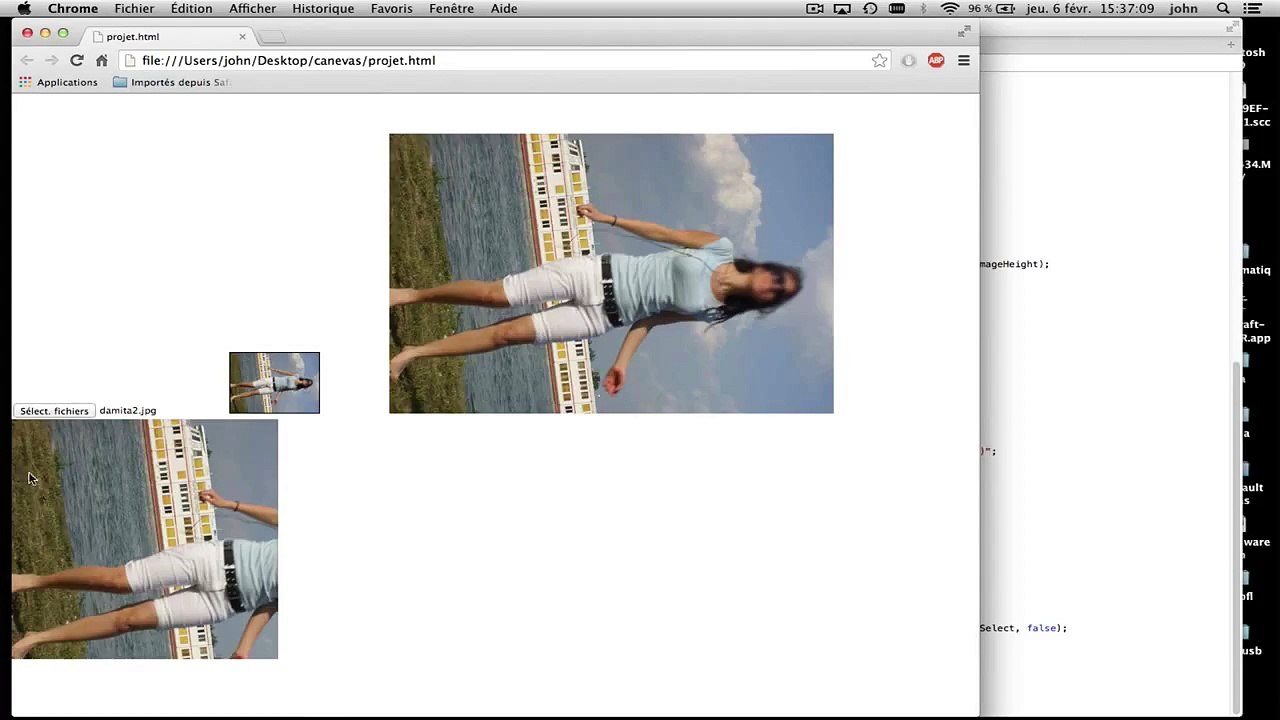The height and width of the screenshot is (720, 1280).
Task: Select the projet.html tab
Action: (x=168, y=37)
